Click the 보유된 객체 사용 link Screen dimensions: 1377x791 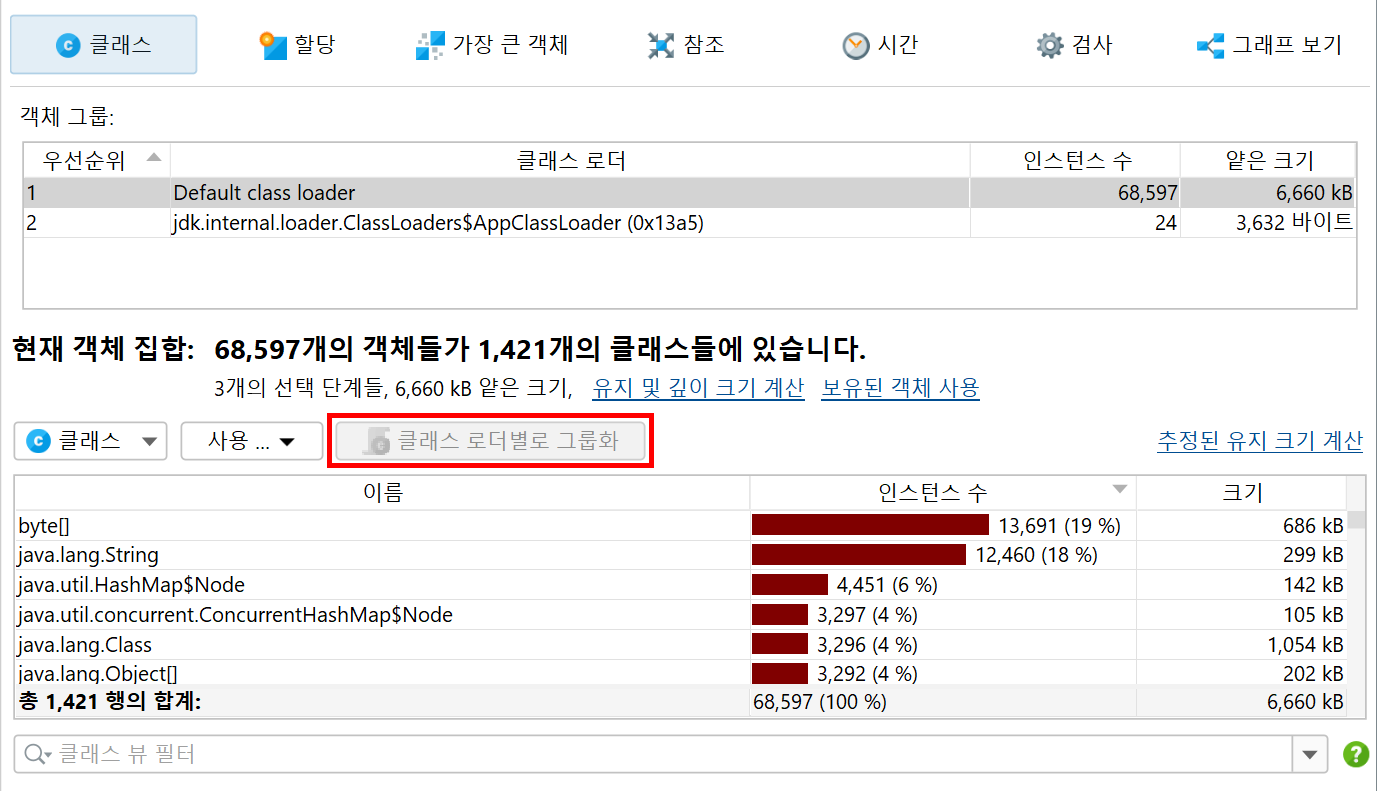click(900, 388)
